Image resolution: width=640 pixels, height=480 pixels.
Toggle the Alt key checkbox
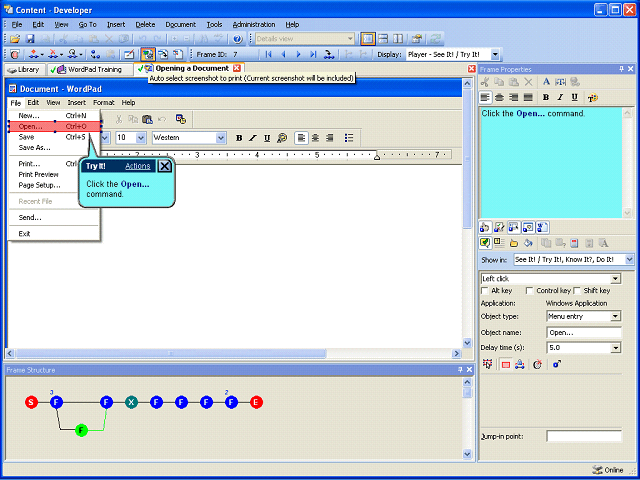click(x=485, y=291)
